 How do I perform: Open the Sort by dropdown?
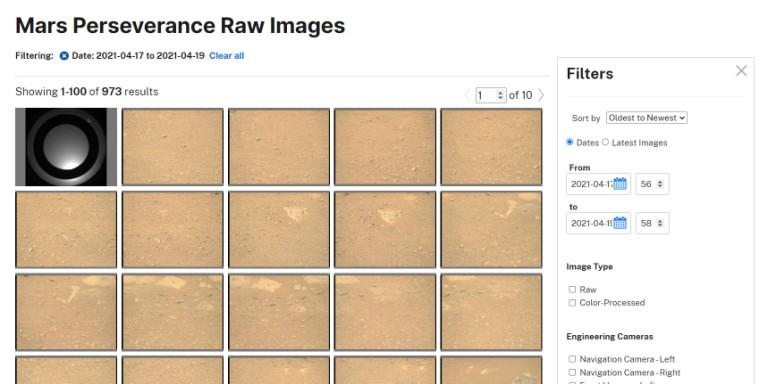point(647,118)
